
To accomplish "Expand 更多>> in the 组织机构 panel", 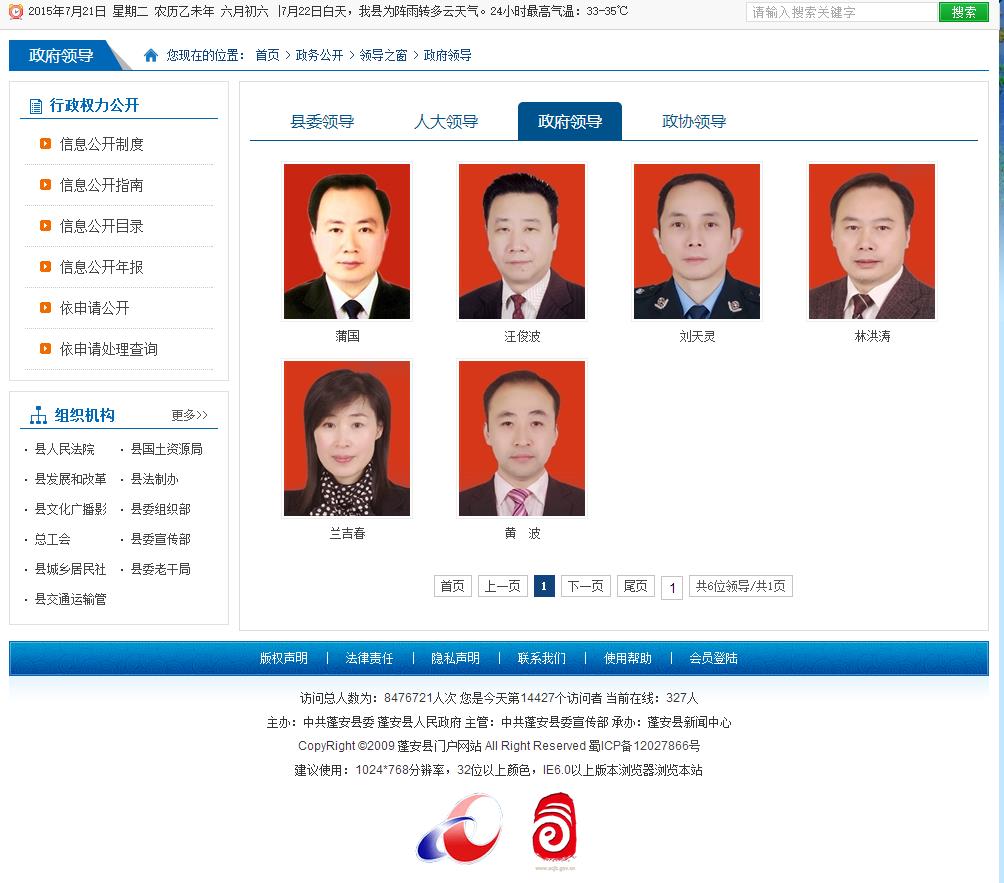I will pos(189,415).
